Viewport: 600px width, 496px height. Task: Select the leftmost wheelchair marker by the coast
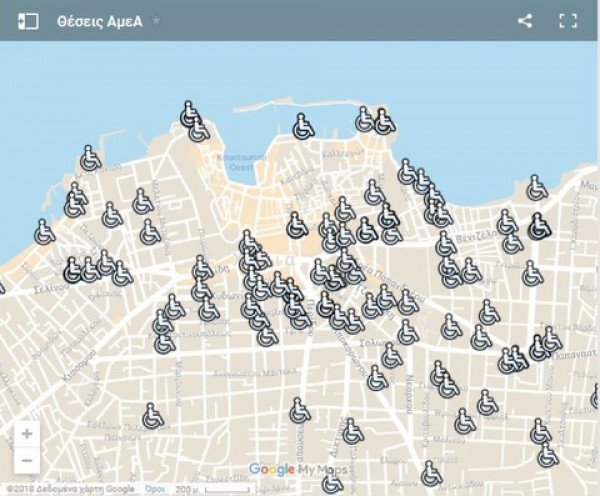(x=44, y=232)
